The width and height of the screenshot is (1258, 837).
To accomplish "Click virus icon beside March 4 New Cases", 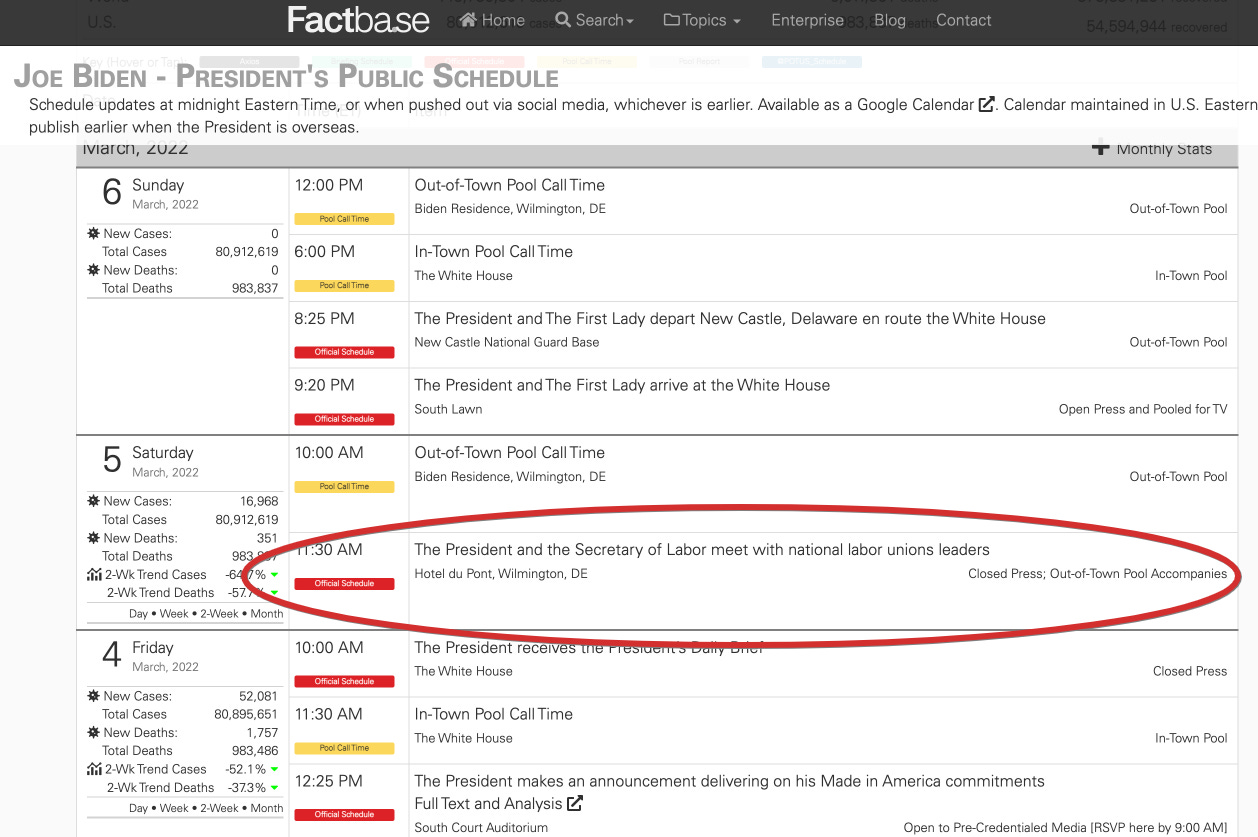I will tap(94, 696).
